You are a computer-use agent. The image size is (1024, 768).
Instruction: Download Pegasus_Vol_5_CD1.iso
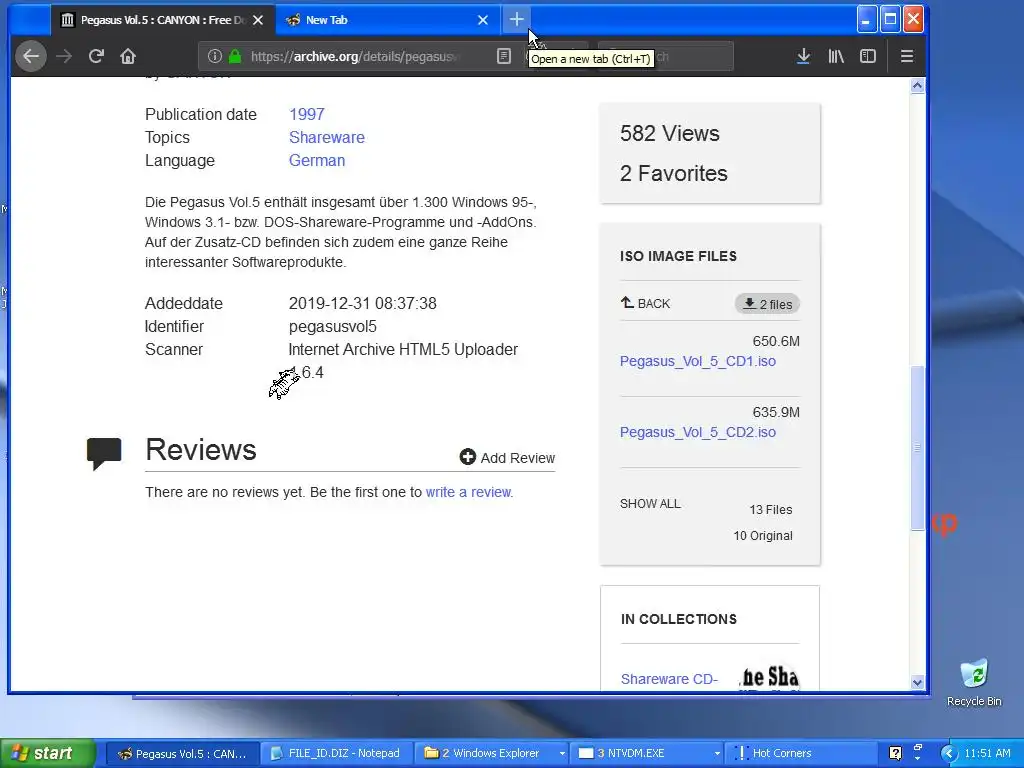tap(697, 361)
